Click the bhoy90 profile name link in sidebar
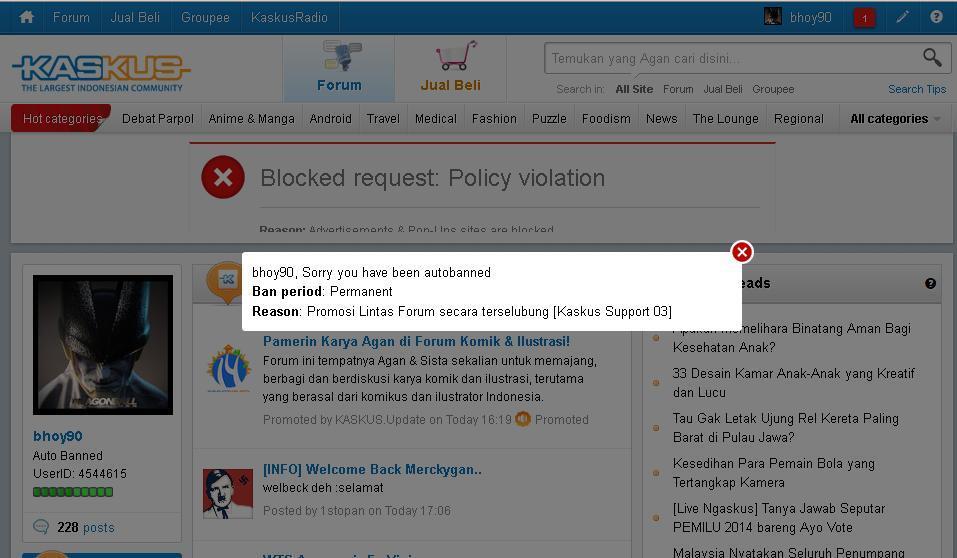 click(57, 436)
